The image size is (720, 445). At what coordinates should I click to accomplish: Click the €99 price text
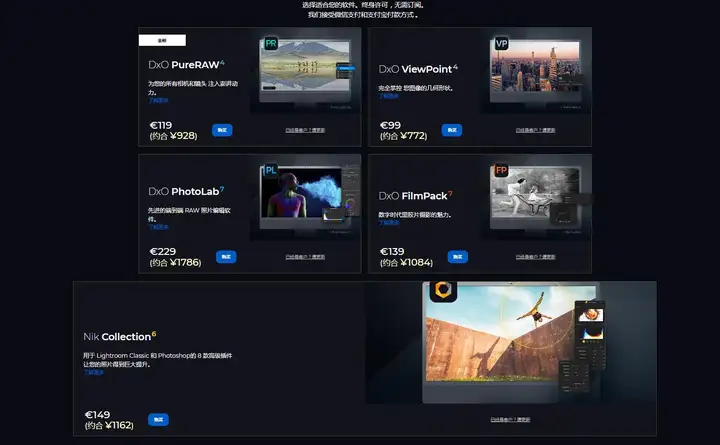click(x=390, y=125)
